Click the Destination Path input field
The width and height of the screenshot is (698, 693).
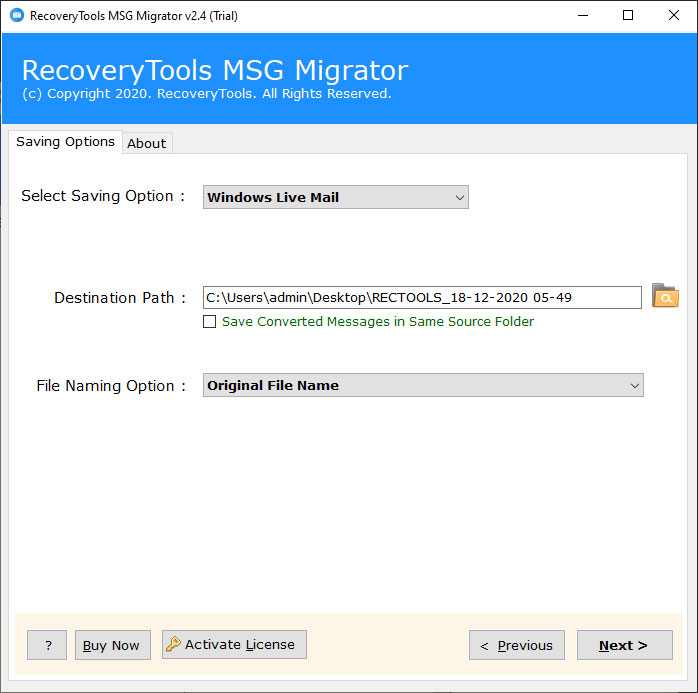(x=422, y=297)
